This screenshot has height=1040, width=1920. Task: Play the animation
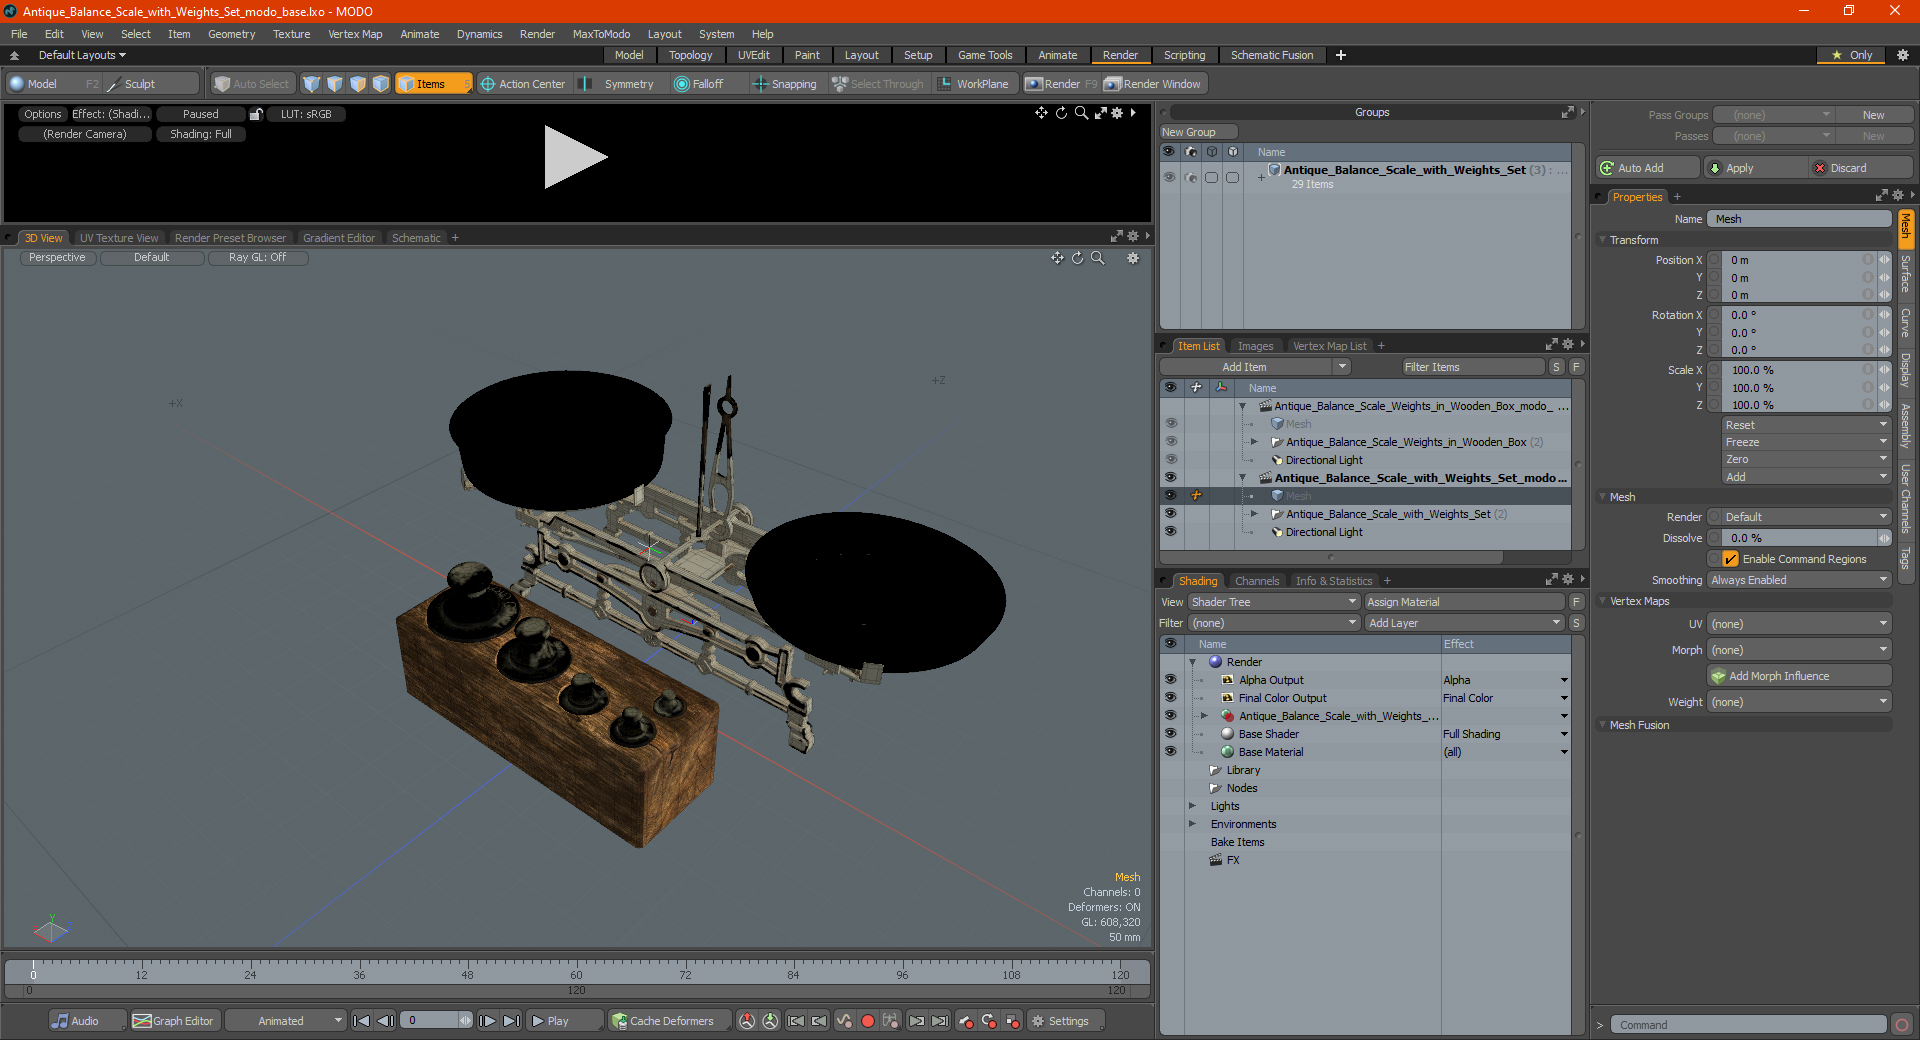tap(563, 1021)
